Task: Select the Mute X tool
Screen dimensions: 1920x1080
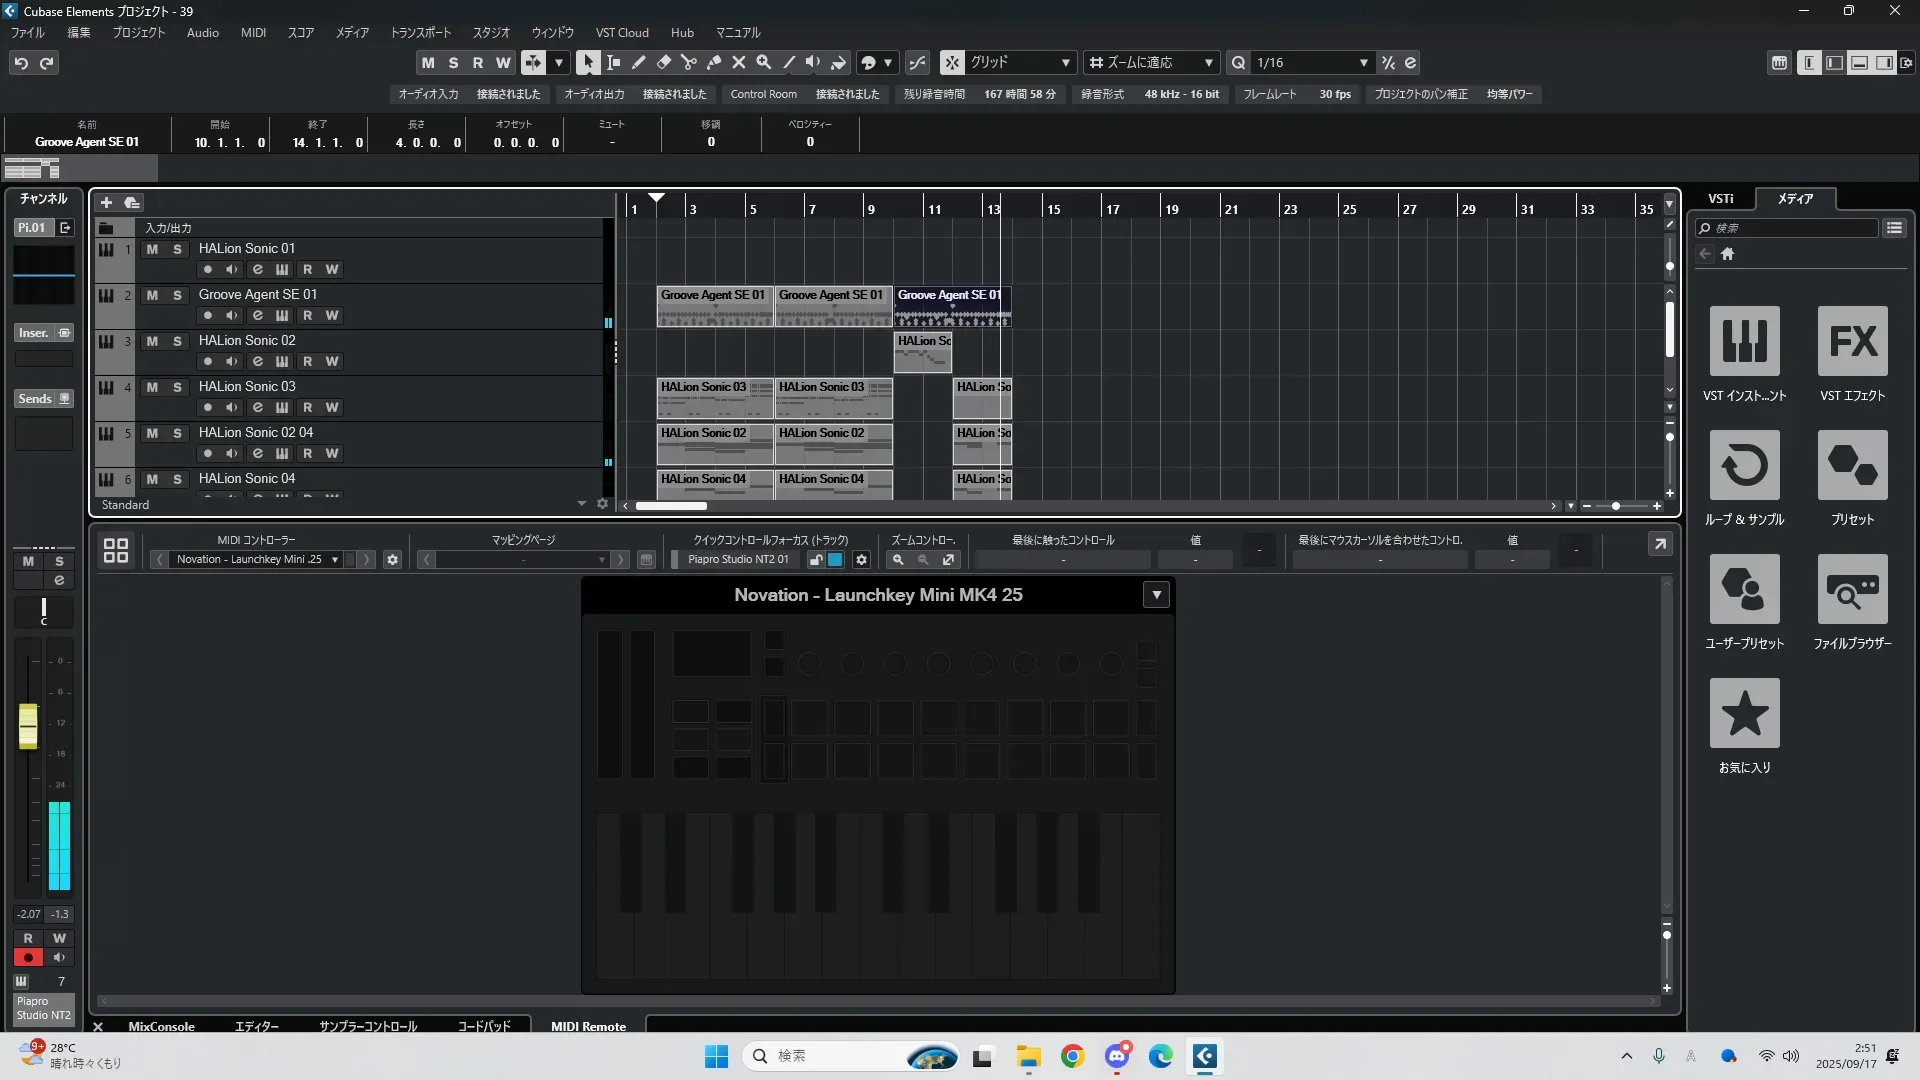Action: 739,62
